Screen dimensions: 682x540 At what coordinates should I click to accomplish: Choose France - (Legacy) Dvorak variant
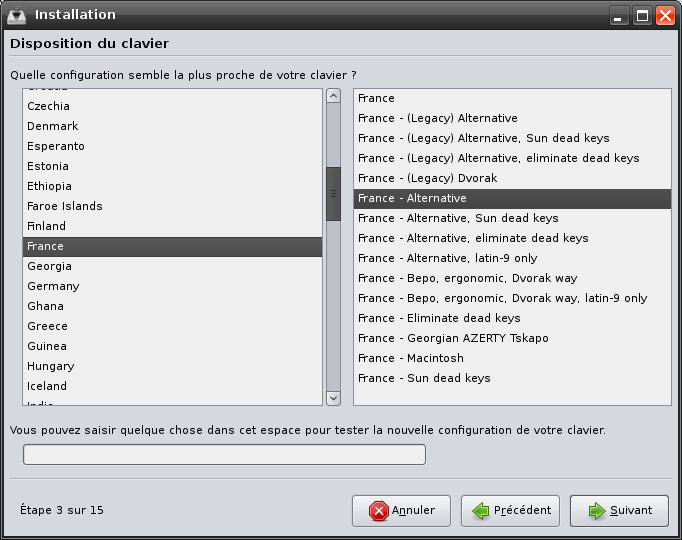[512, 178]
